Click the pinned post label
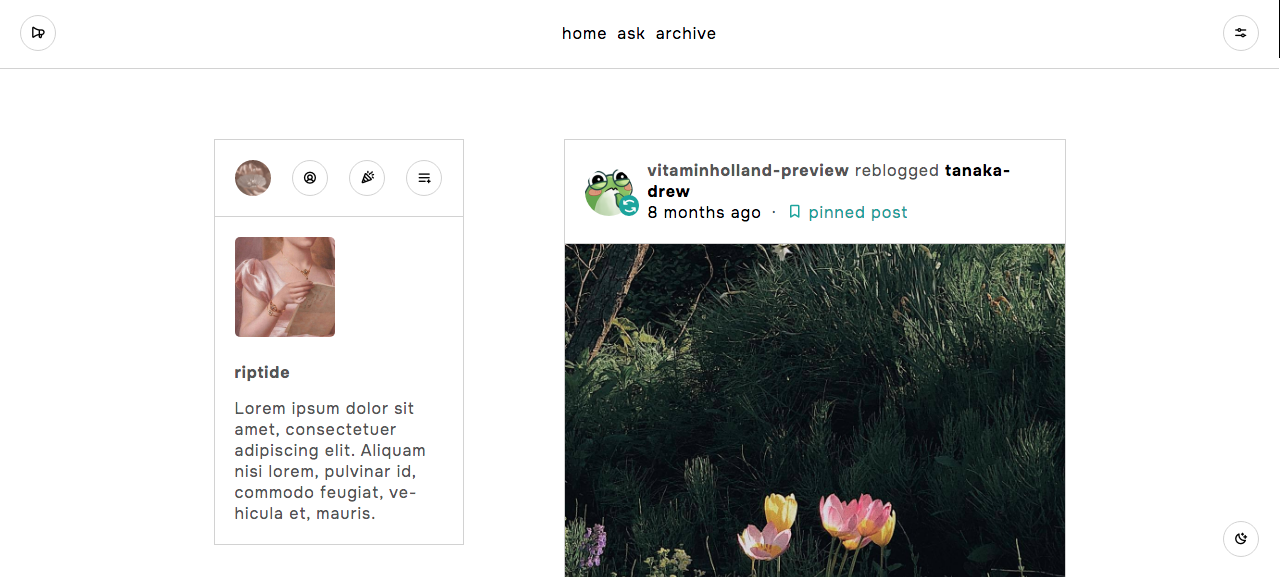The height and width of the screenshot is (577, 1280). tap(858, 212)
